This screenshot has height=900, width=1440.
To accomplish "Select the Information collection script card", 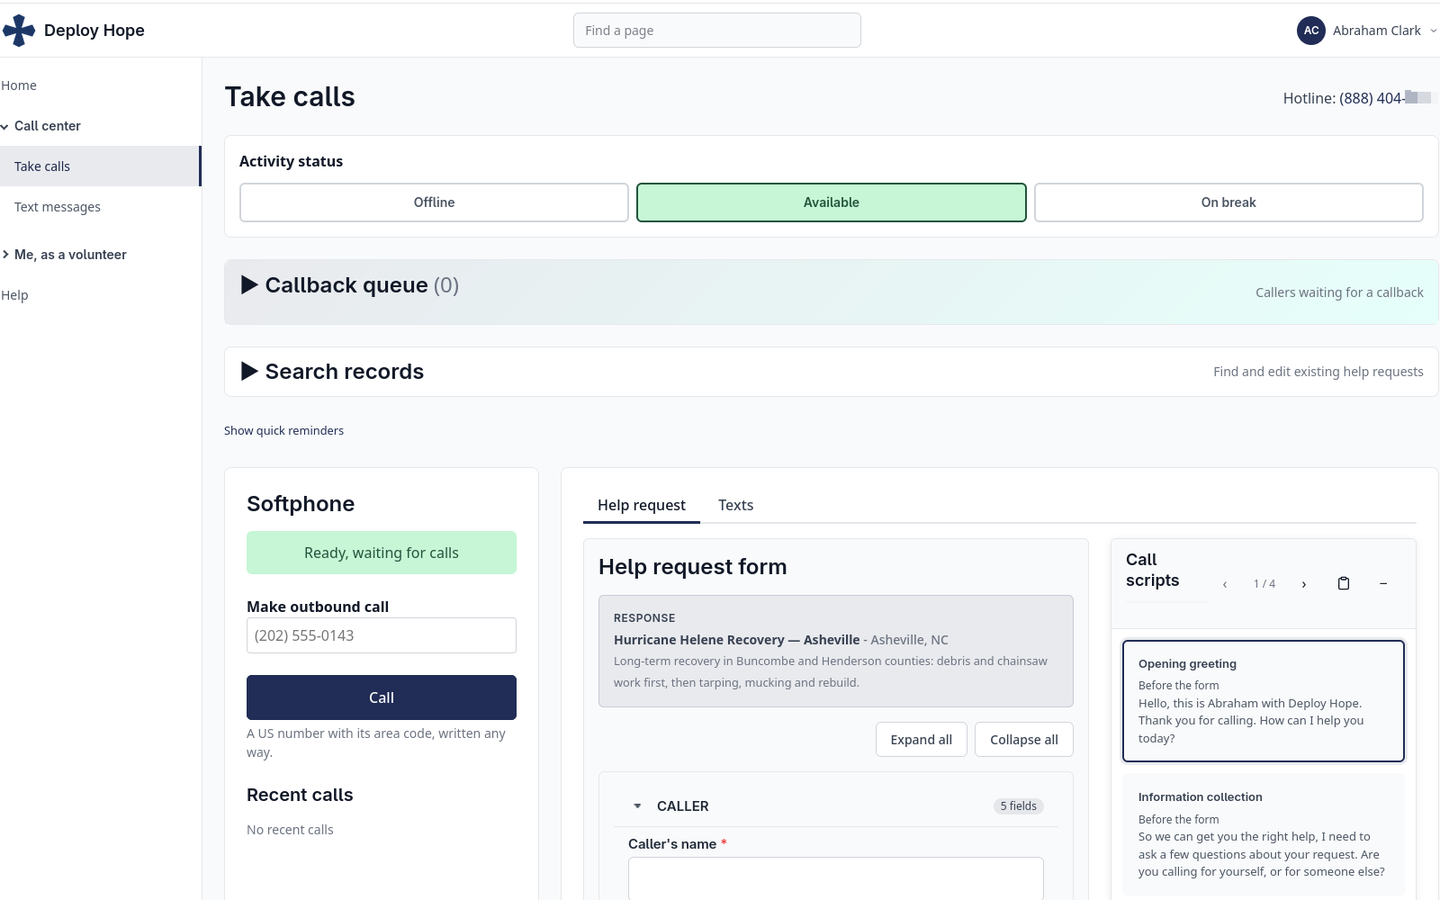I will tap(1263, 834).
